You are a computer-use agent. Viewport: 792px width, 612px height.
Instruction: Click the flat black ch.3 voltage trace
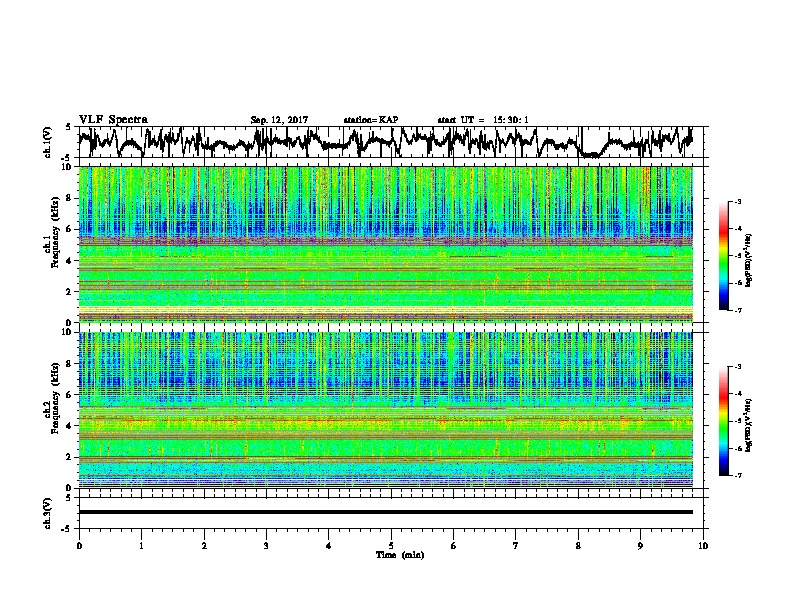(x=386, y=512)
